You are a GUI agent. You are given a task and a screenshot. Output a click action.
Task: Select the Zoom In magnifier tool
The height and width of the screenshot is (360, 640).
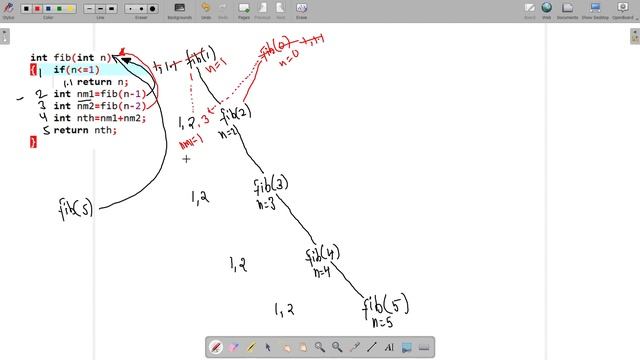[x=320, y=347]
